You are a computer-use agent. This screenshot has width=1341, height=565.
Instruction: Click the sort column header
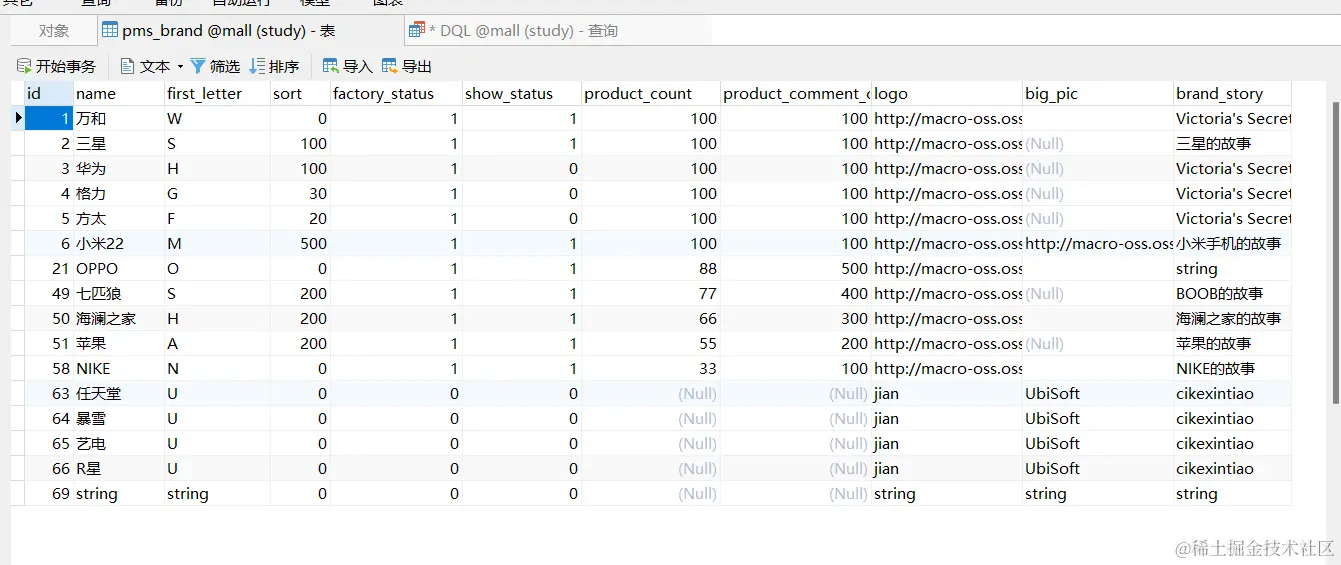pos(300,93)
